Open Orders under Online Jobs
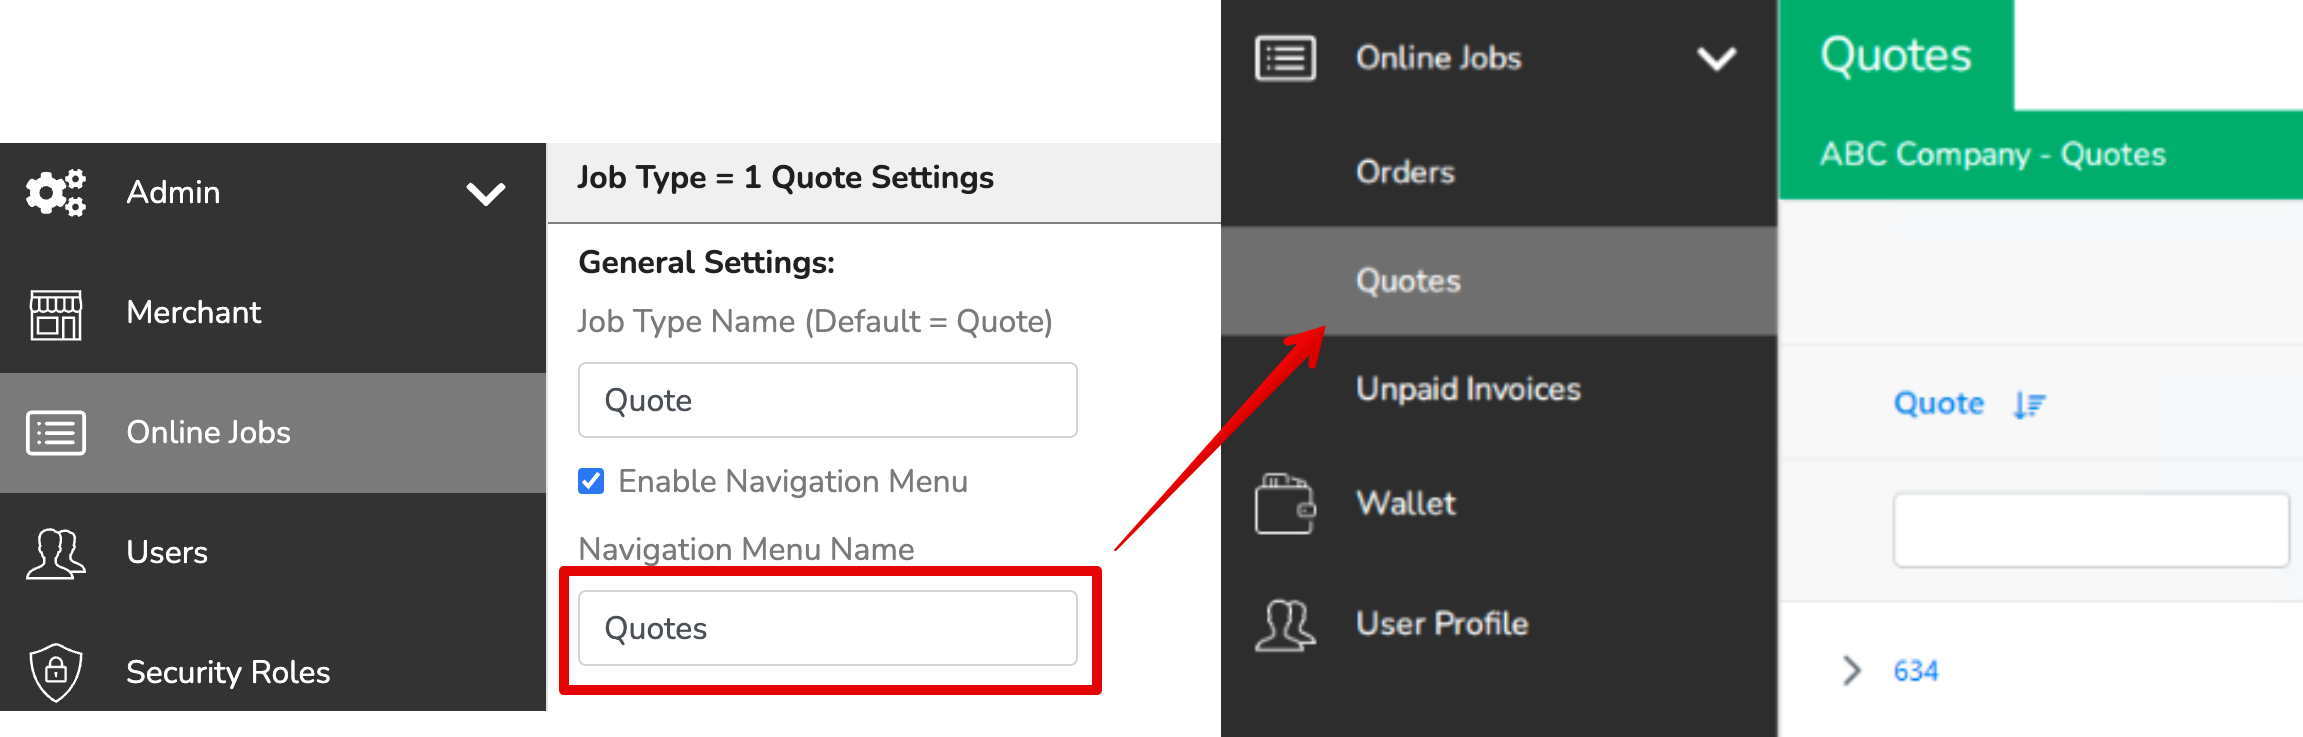This screenshot has height=737, width=2303. [1499, 172]
